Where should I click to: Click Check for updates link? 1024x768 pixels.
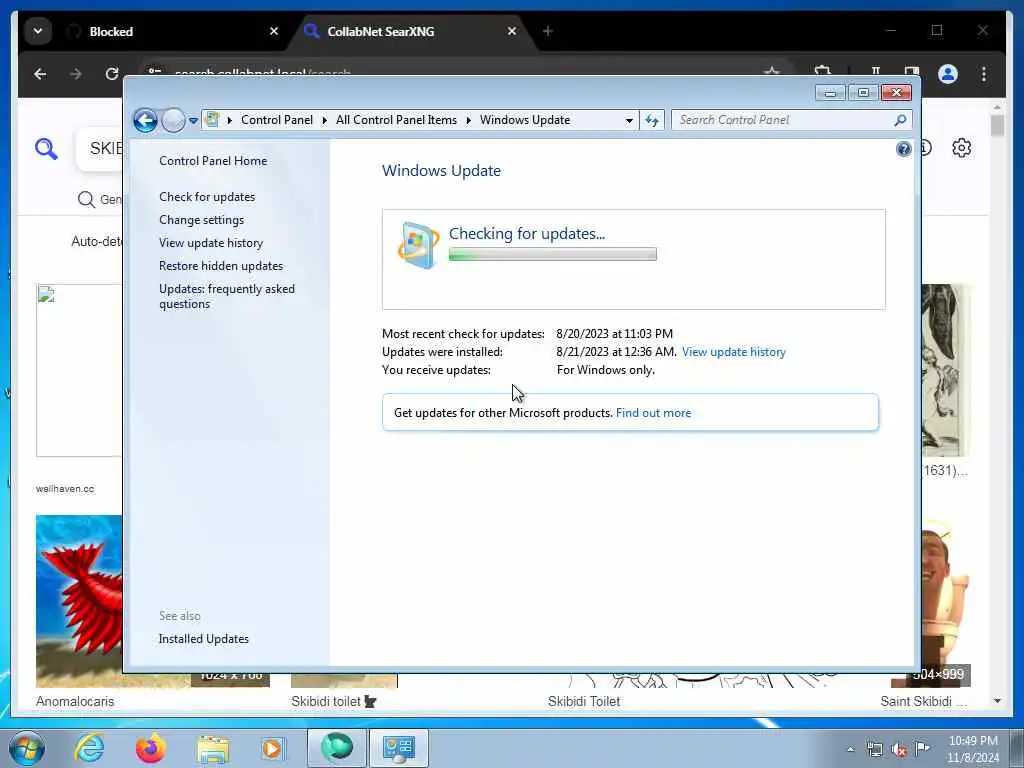207,197
